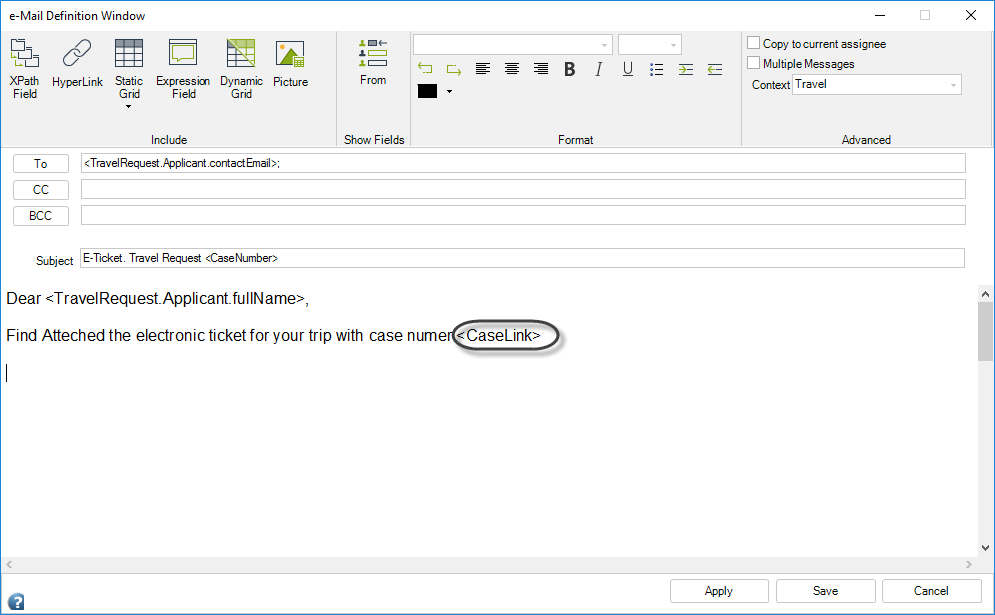Image resolution: width=995 pixels, height=615 pixels.
Task: Insert an Expression Field
Action: pyautogui.click(x=183, y=69)
